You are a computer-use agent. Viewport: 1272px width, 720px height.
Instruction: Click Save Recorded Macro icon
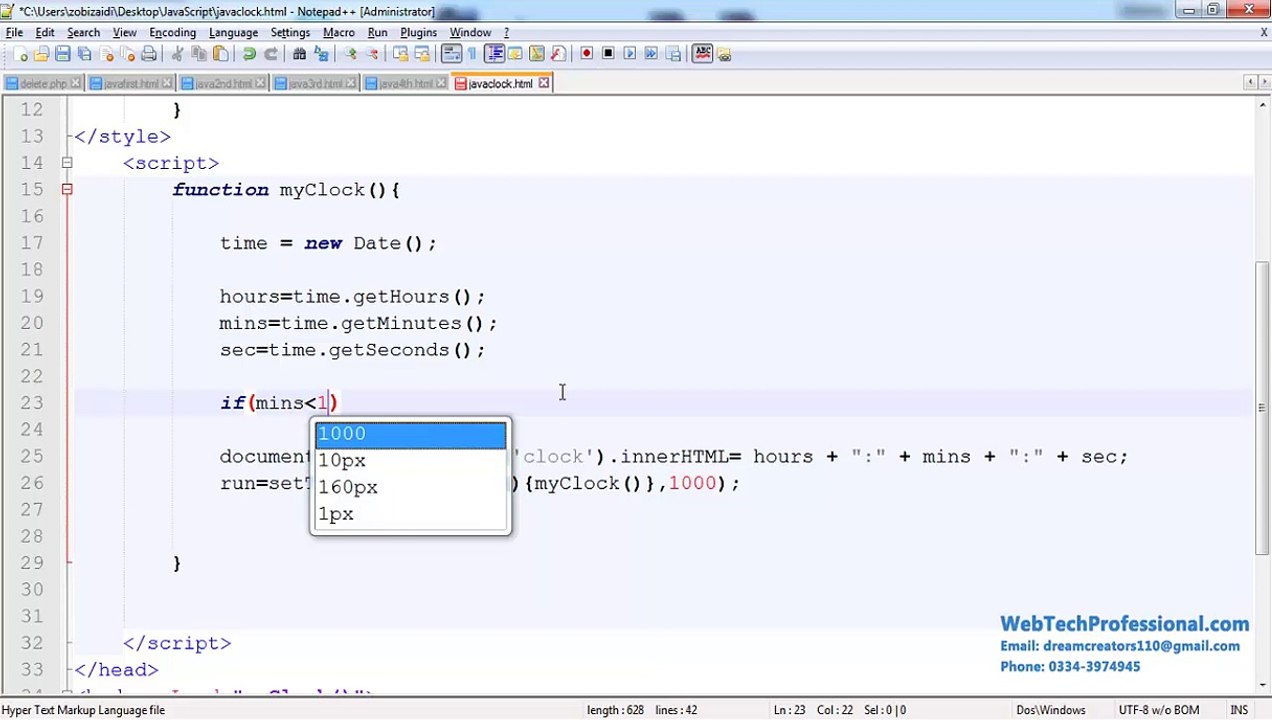pyautogui.click(x=673, y=54)
